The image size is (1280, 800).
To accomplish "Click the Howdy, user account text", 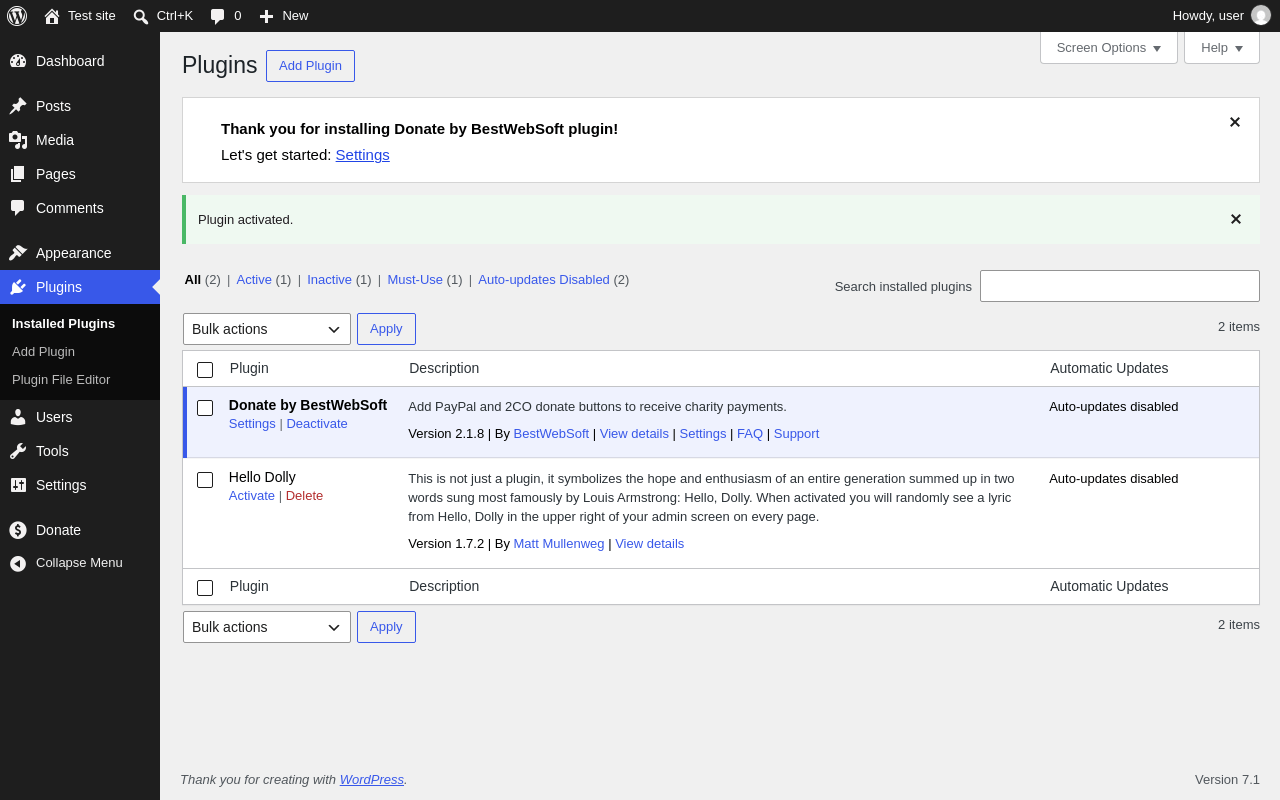I will tap(1208, 16).
